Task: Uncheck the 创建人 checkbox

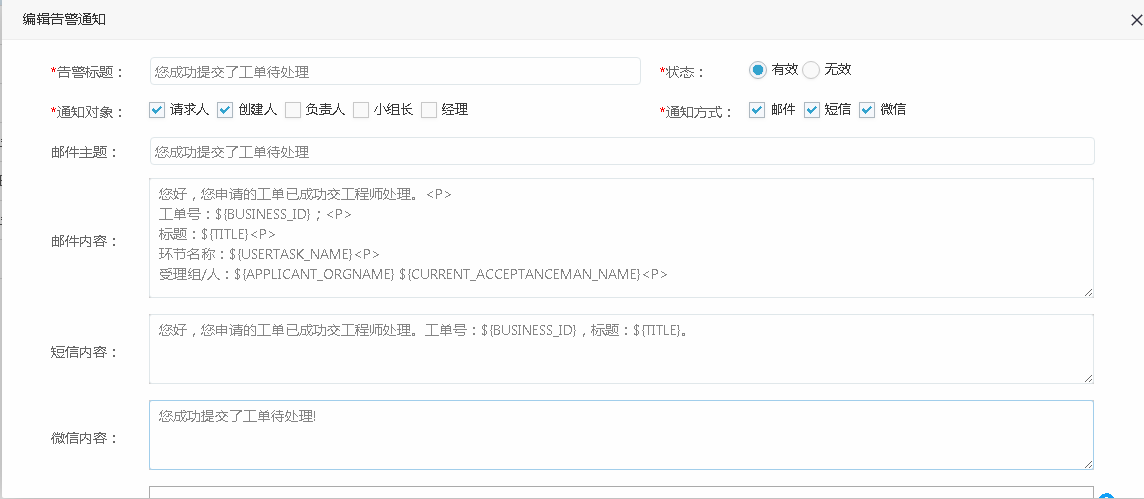Action: [x=225, y=110]
